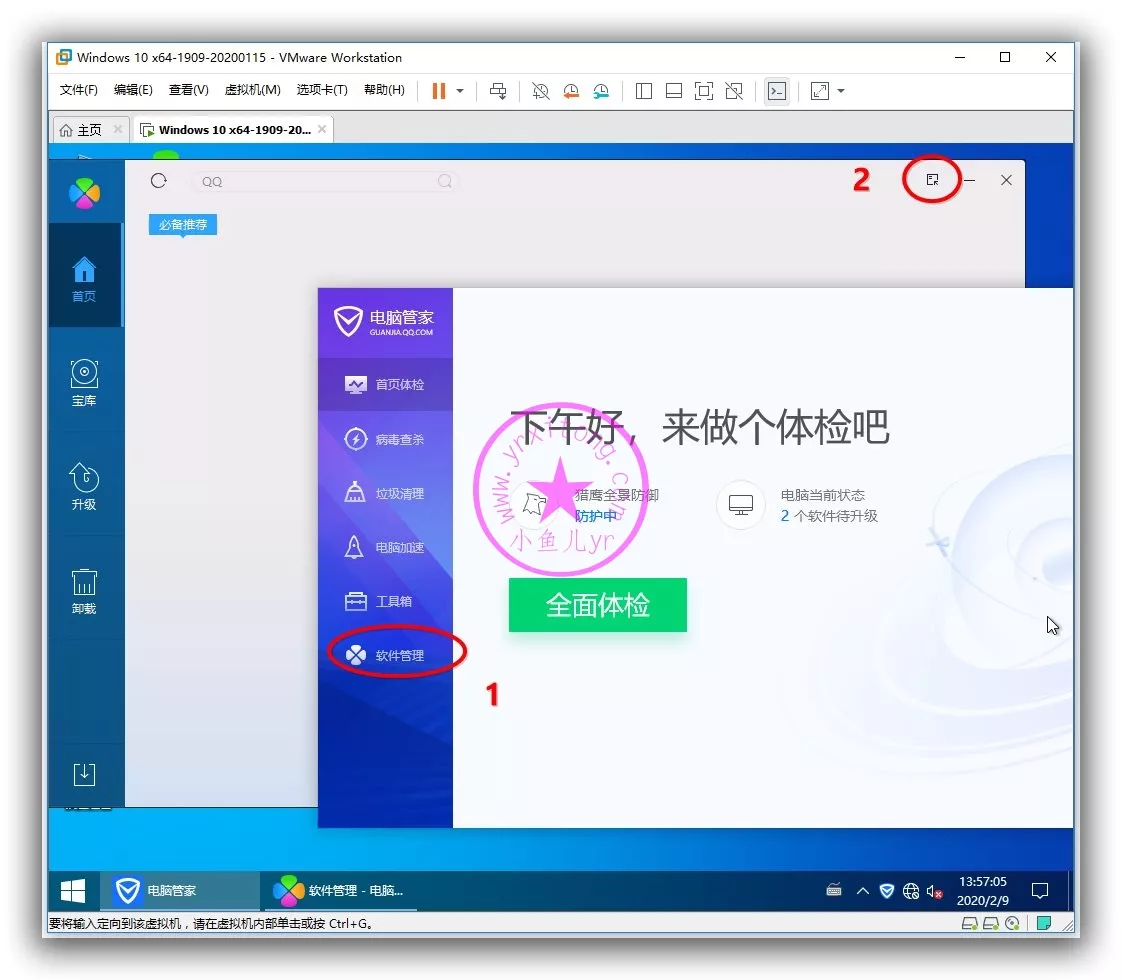The width and height of the screenshot is (1122, 980).
Task: Click the mini-mode icon circled in red
Action: pos(932,180)
